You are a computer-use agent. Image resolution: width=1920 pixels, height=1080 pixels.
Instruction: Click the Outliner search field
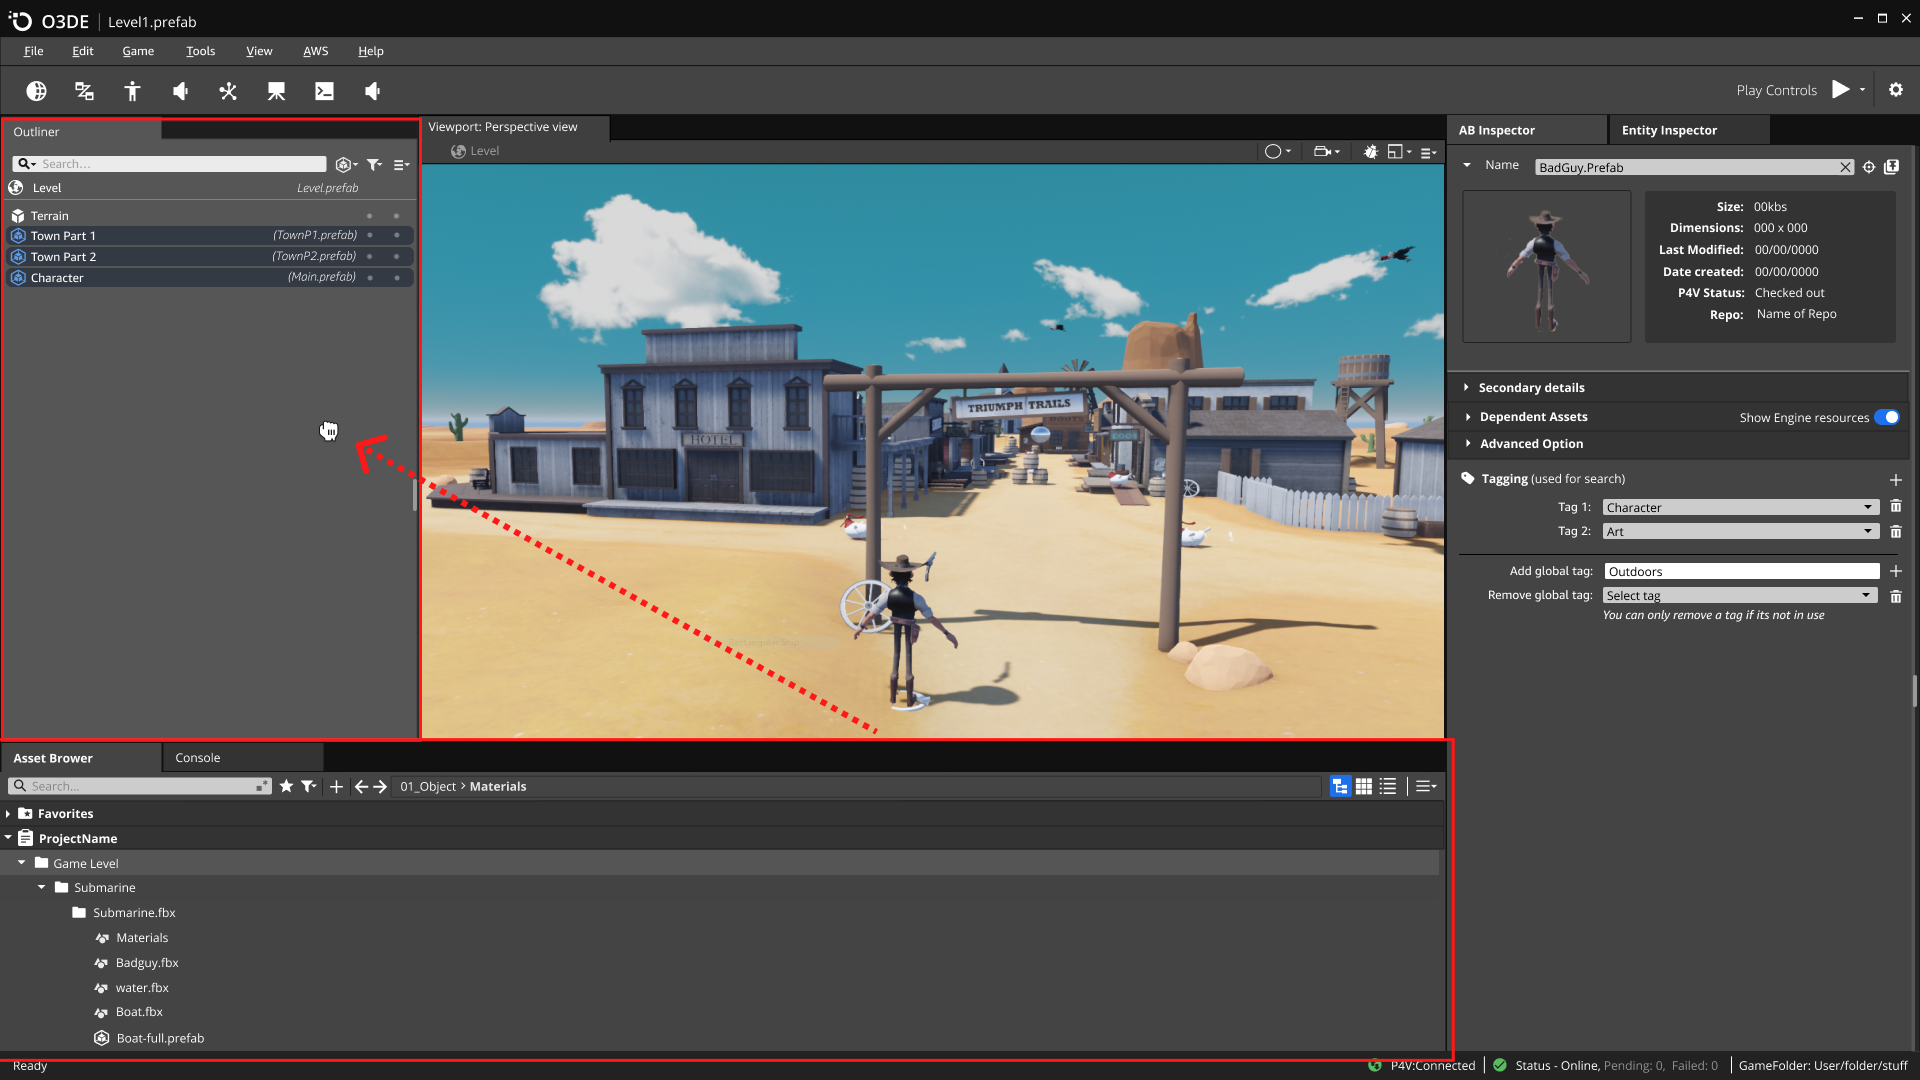pyautogui.click(x=180, y=164)
